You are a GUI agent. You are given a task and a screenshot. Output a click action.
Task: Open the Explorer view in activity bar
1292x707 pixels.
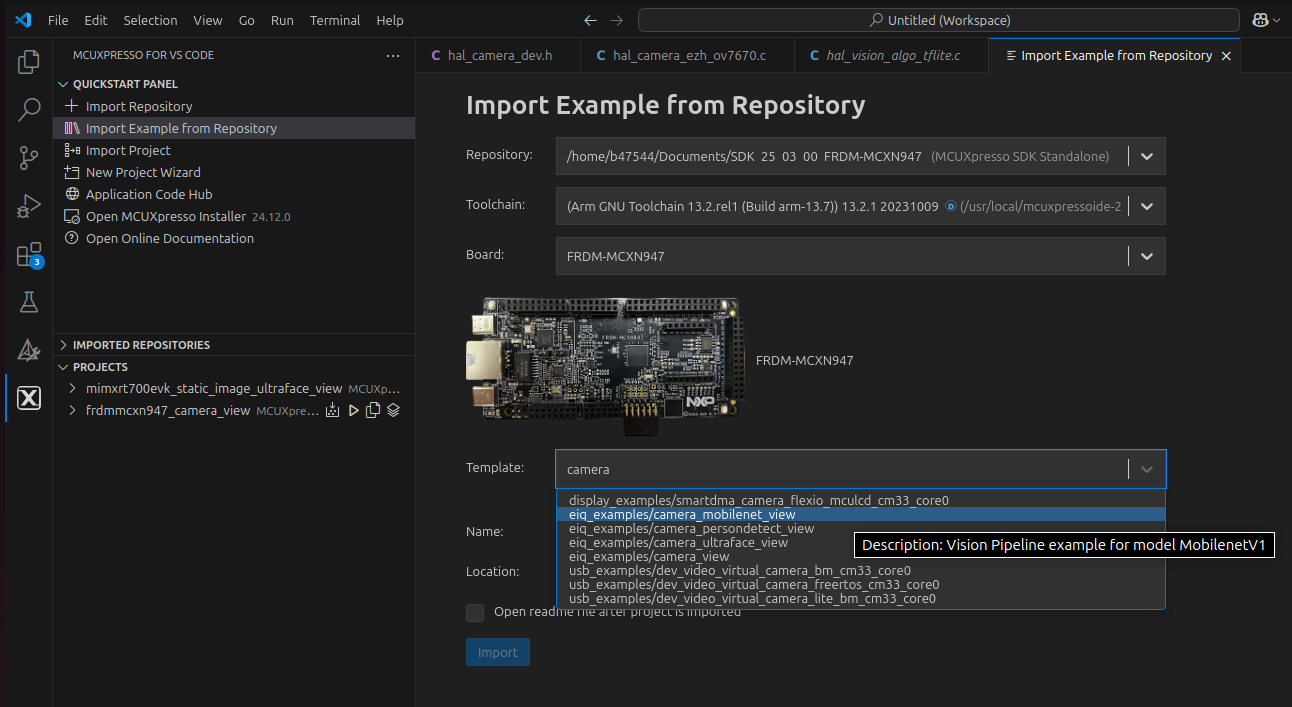tap(29, 62)
